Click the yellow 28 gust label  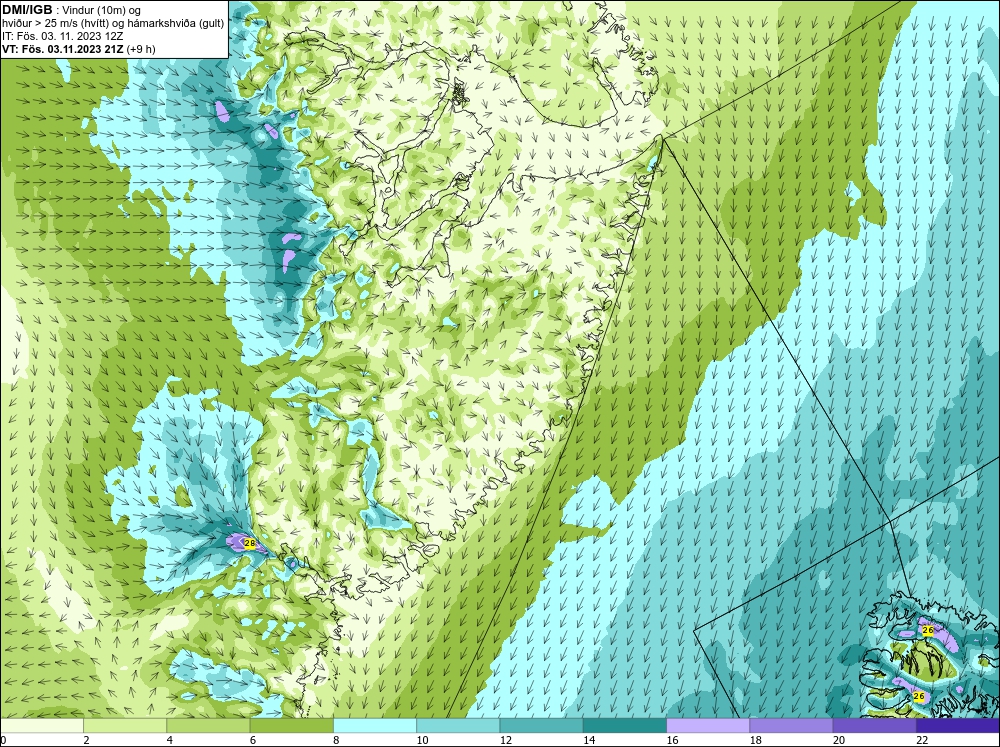click(249, 544)
